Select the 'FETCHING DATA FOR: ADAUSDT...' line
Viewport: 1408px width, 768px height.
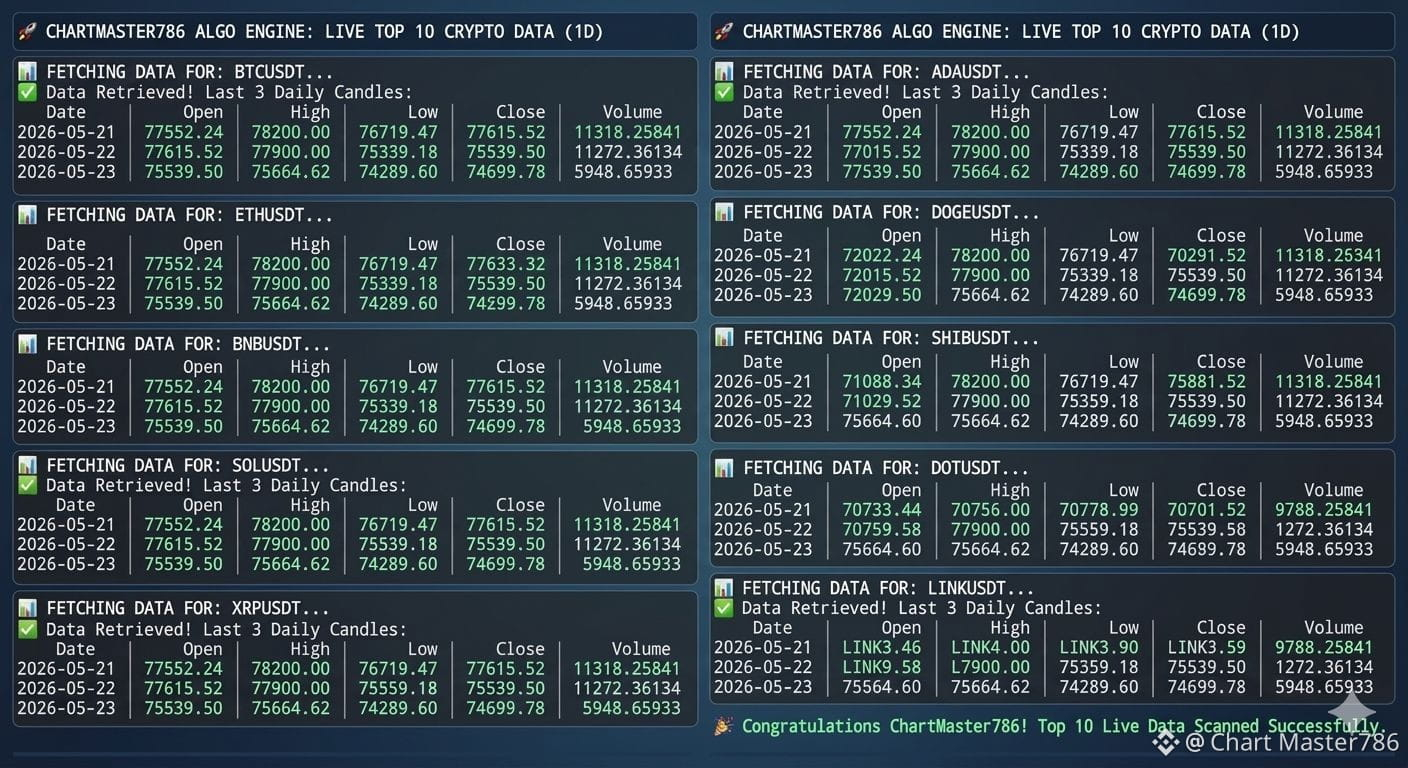[887, 72]
